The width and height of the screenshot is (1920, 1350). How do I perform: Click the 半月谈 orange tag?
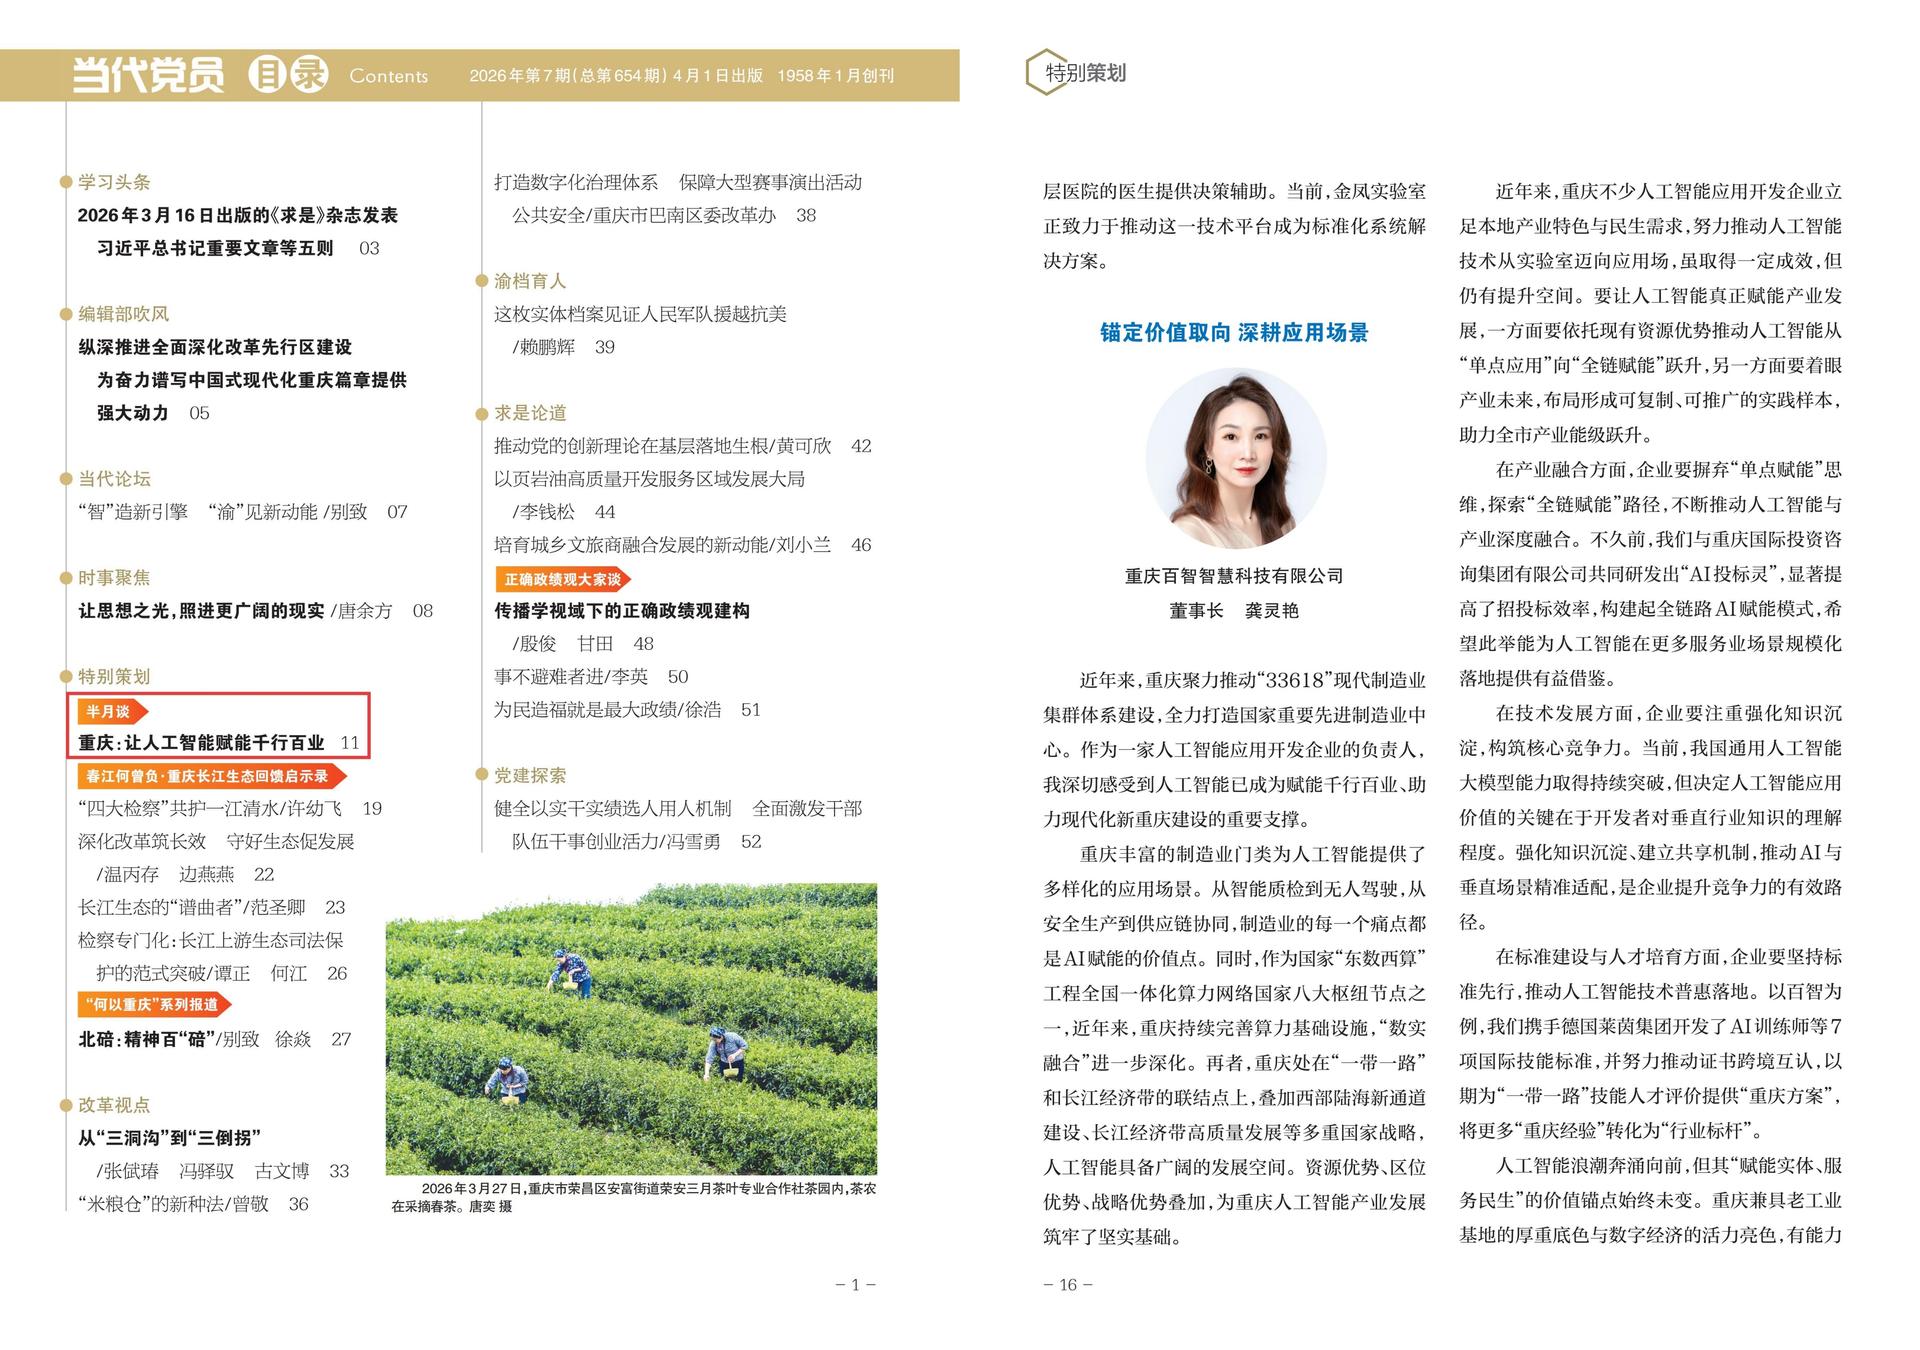click(x=111, y=712)
